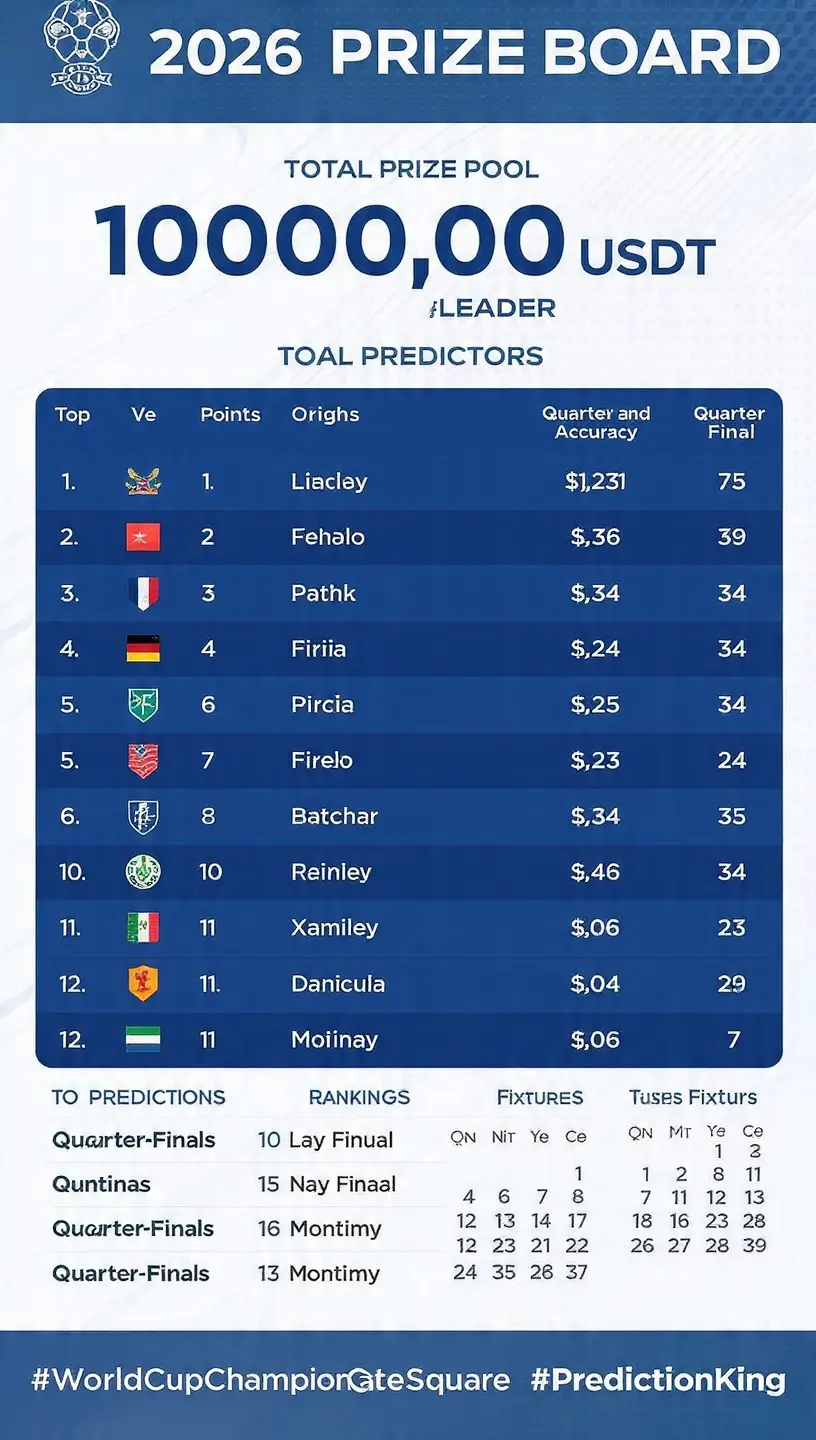Click the flag icon beside Liacley
816x1440 pixels.
(143, 482)
